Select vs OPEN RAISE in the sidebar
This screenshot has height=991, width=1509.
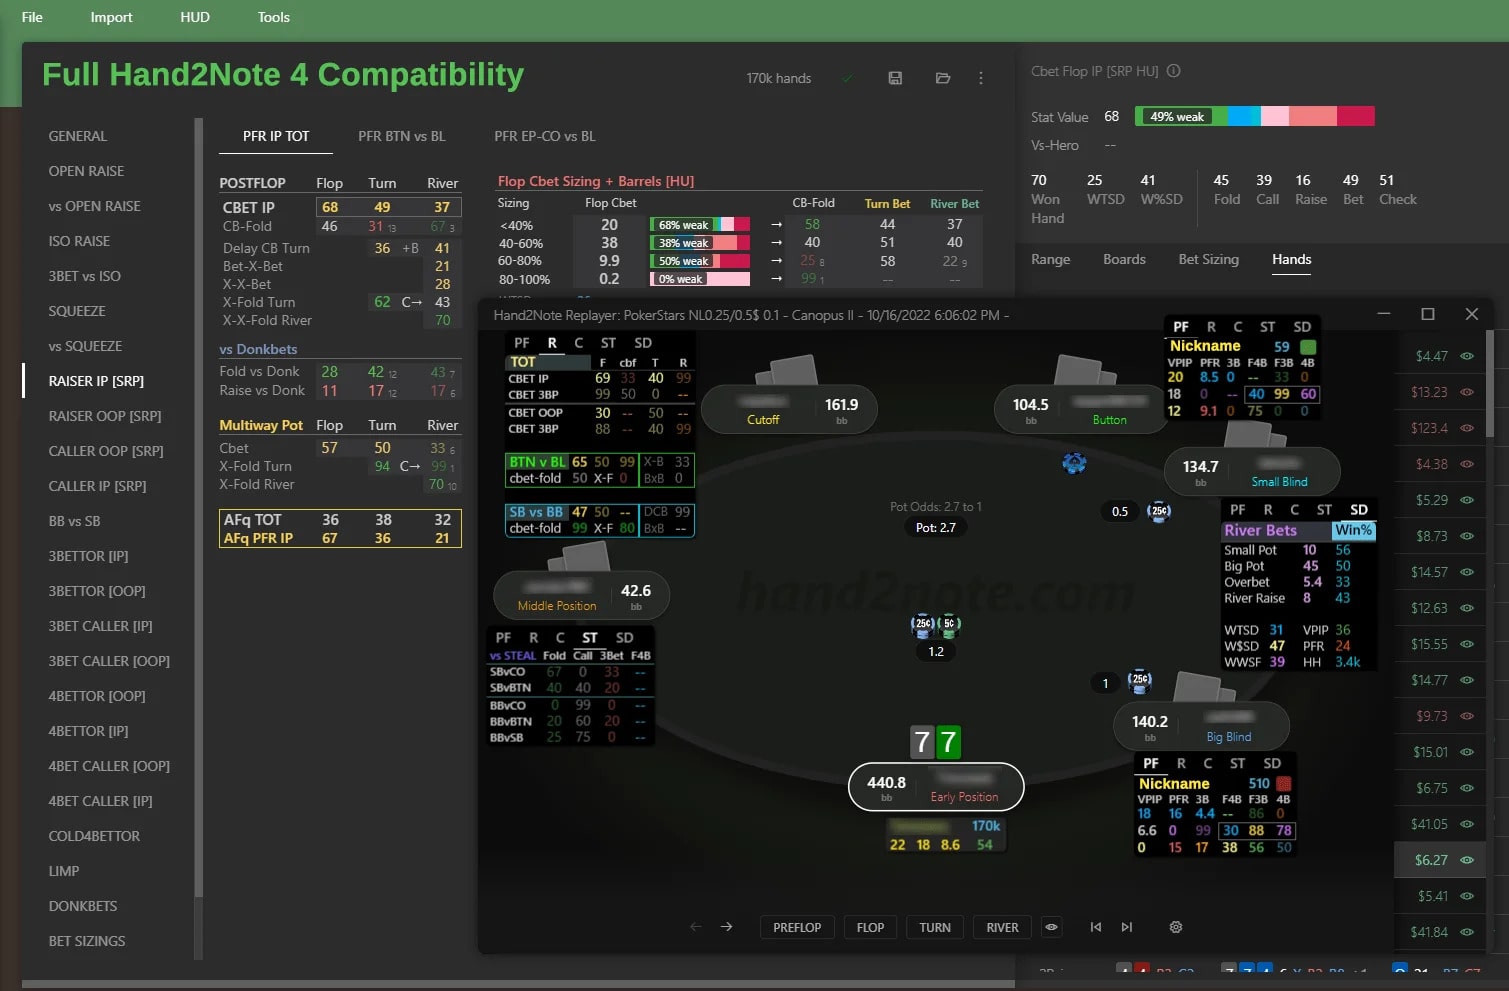tap(95, 206)
